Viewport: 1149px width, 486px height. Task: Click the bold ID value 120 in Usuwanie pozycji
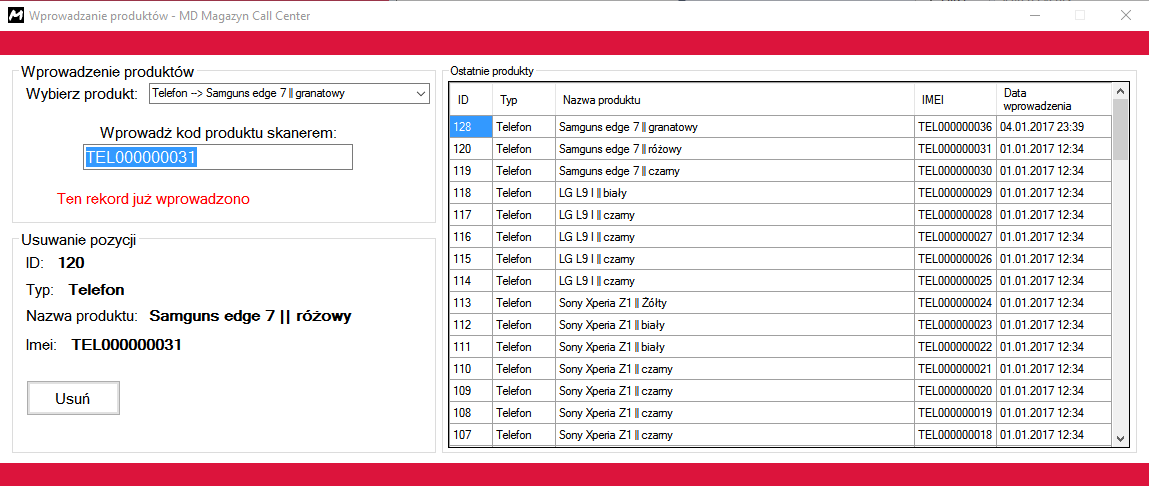pos(72,262)
